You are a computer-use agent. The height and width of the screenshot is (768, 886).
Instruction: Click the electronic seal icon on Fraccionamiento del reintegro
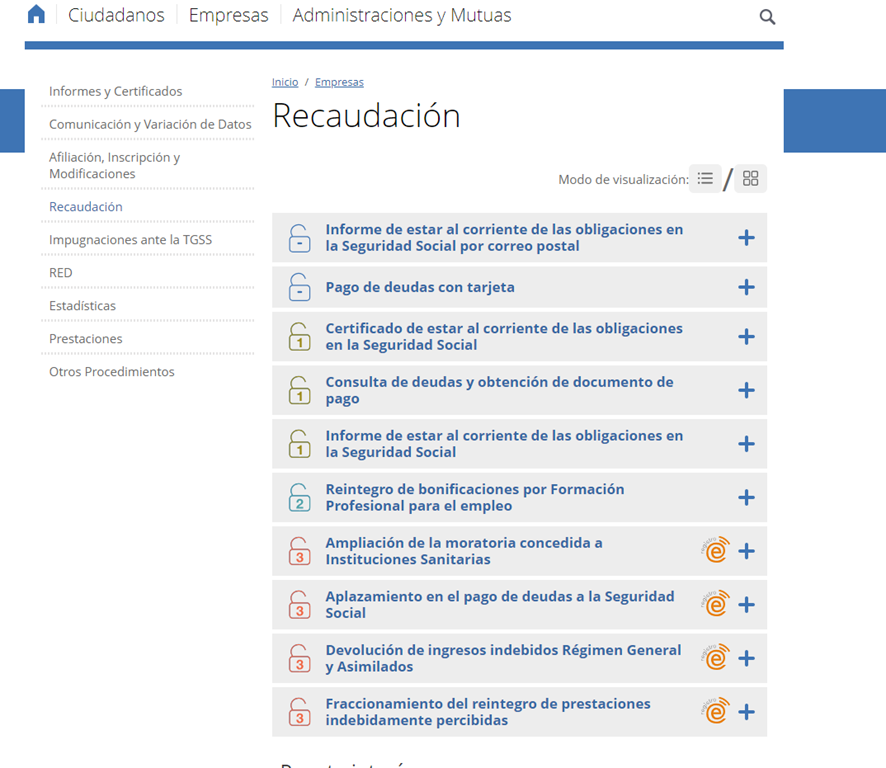pos(716,712)
